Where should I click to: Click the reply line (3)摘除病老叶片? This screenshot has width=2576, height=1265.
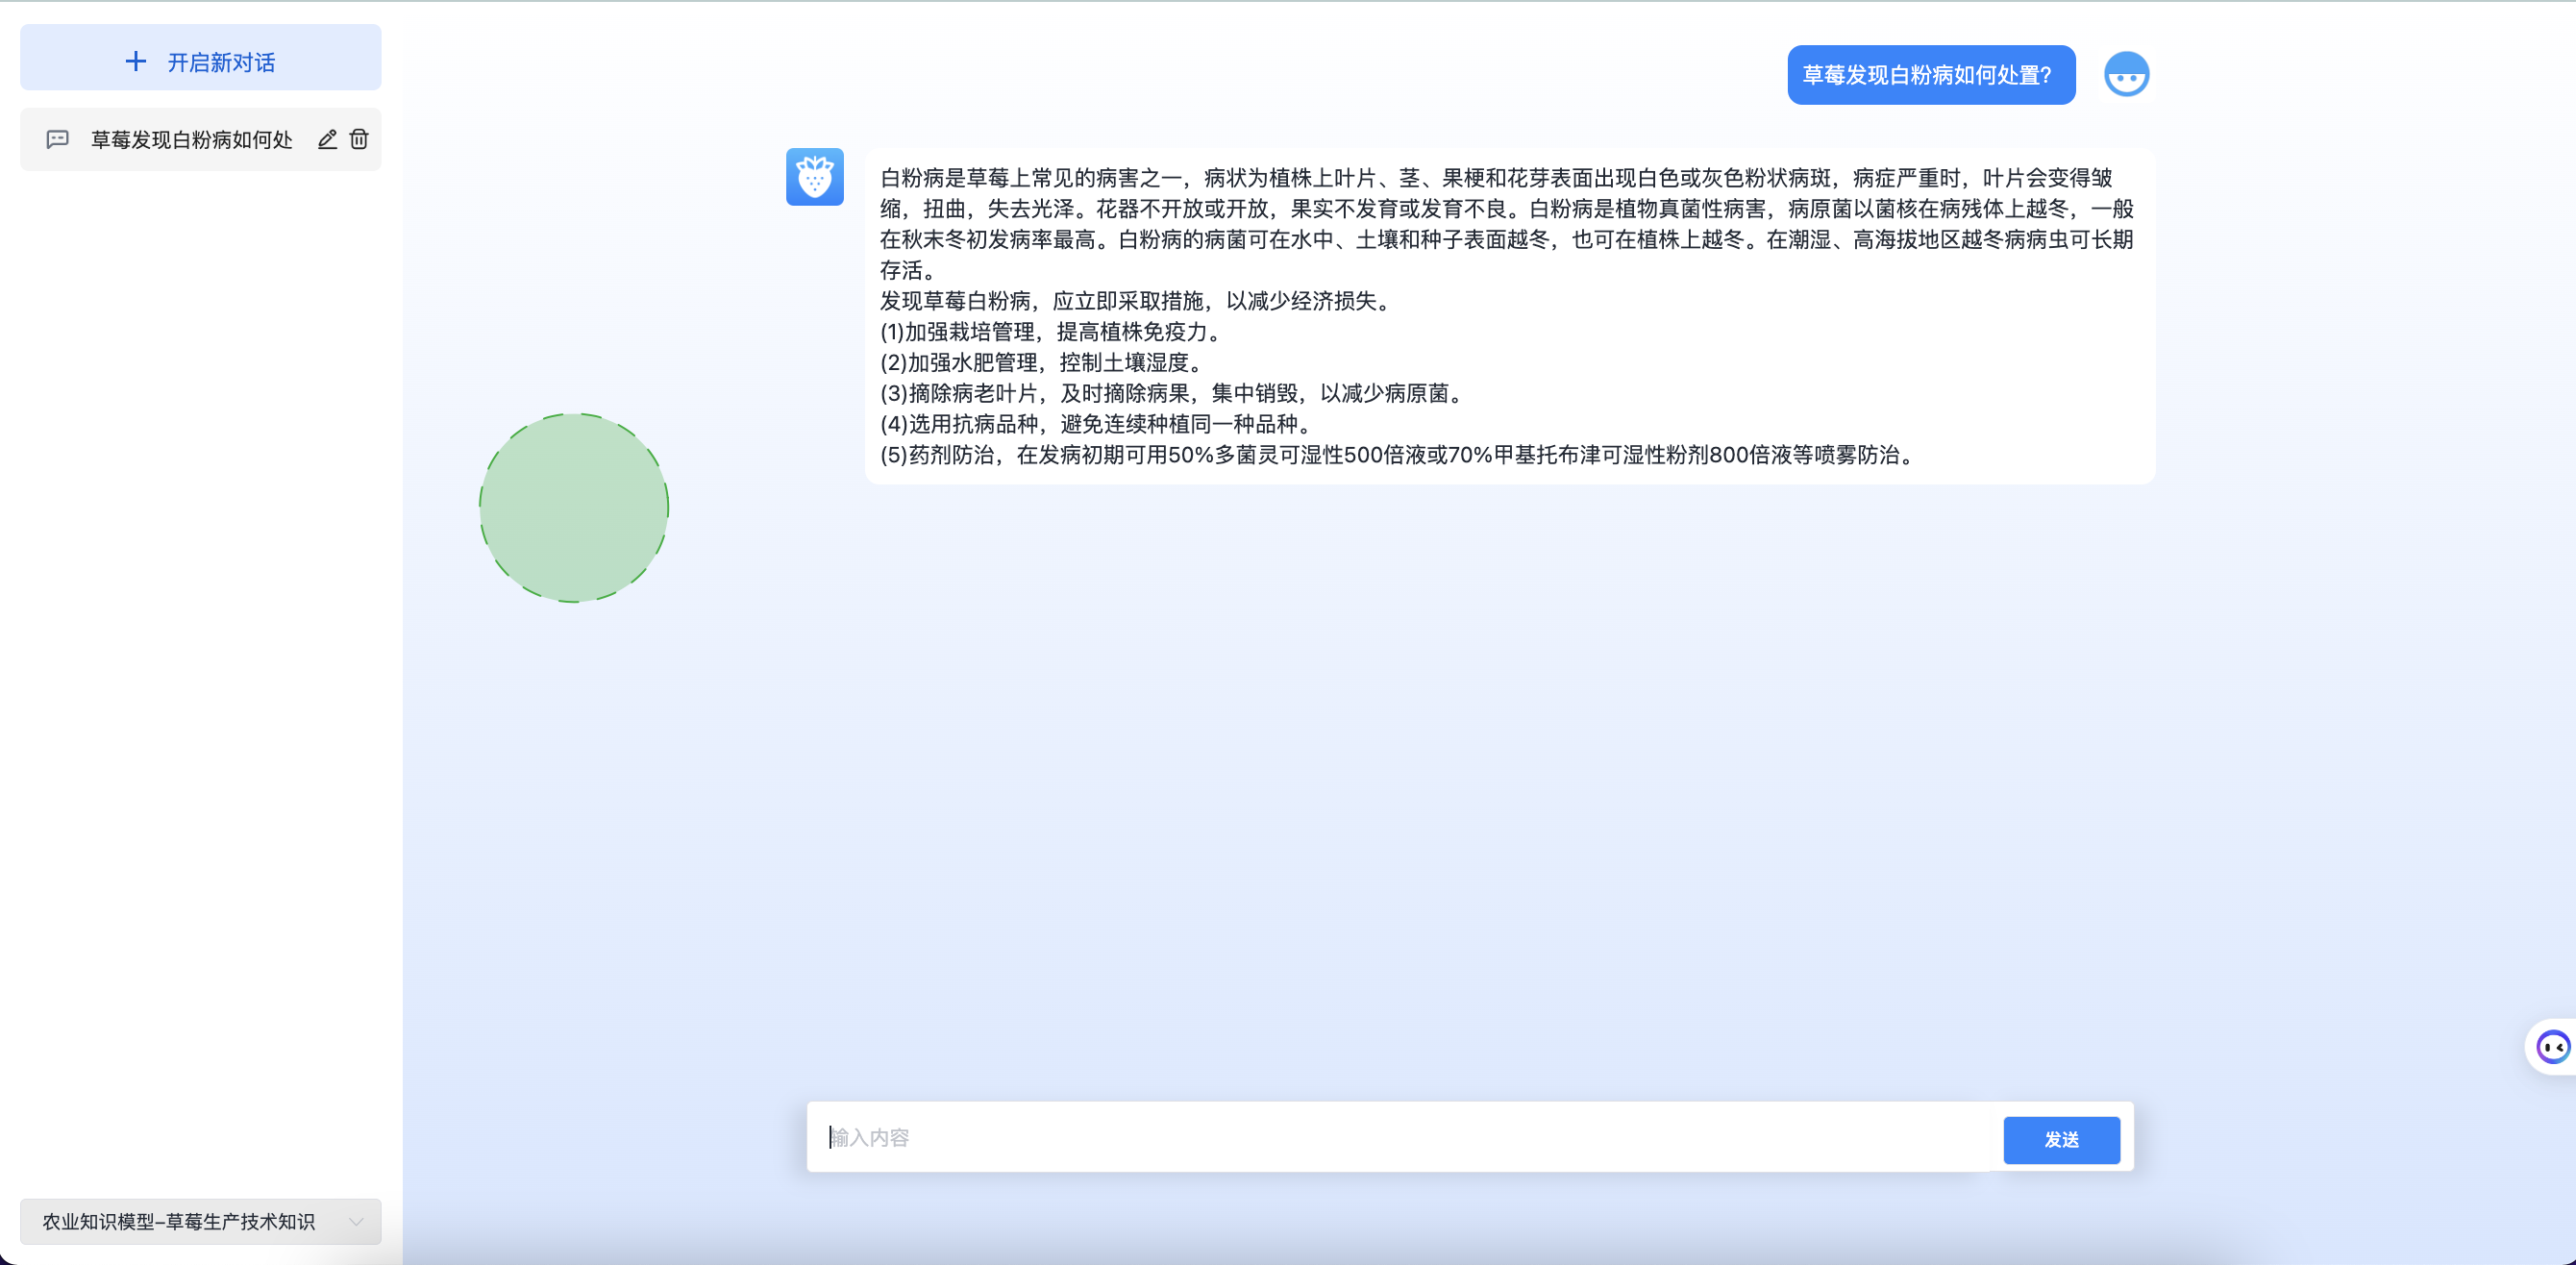[x=1170, y=393]
